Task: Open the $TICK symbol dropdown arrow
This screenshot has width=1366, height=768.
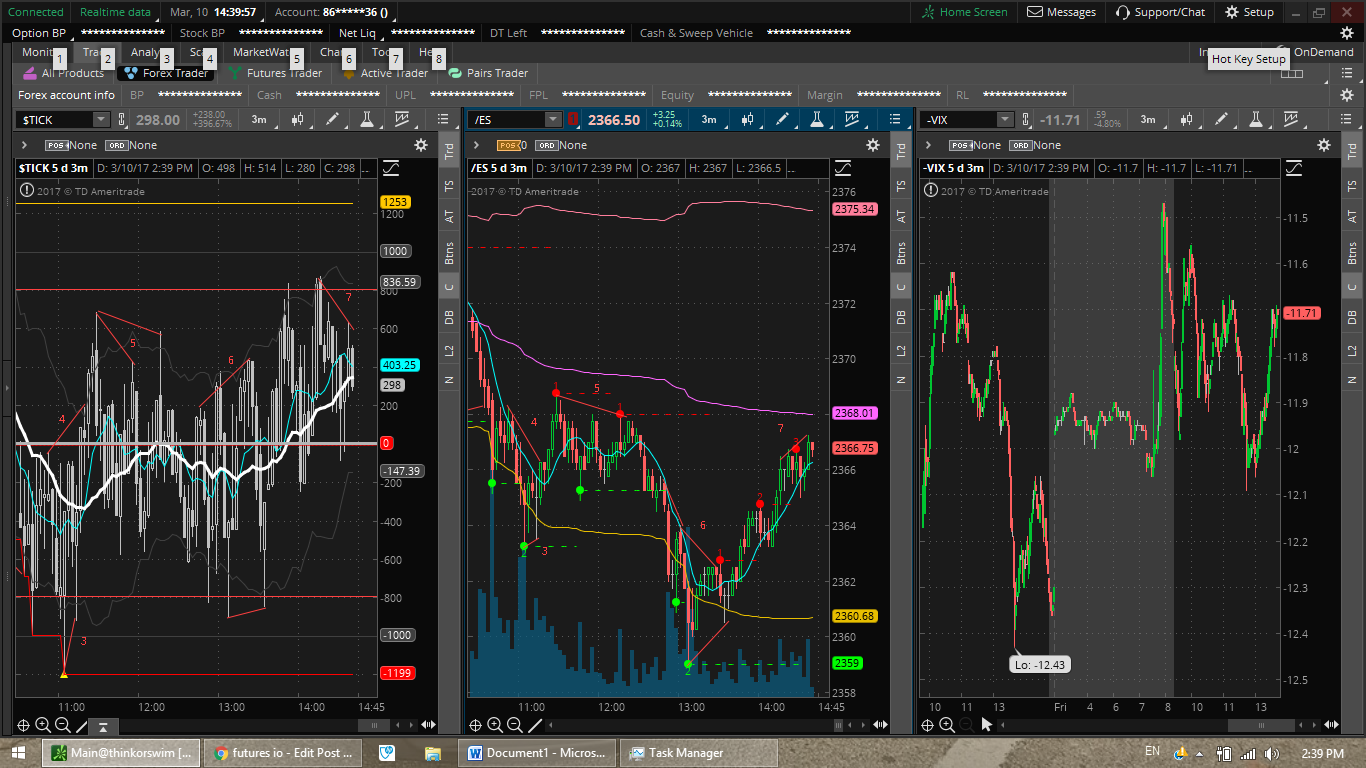Action: point(100,120)
